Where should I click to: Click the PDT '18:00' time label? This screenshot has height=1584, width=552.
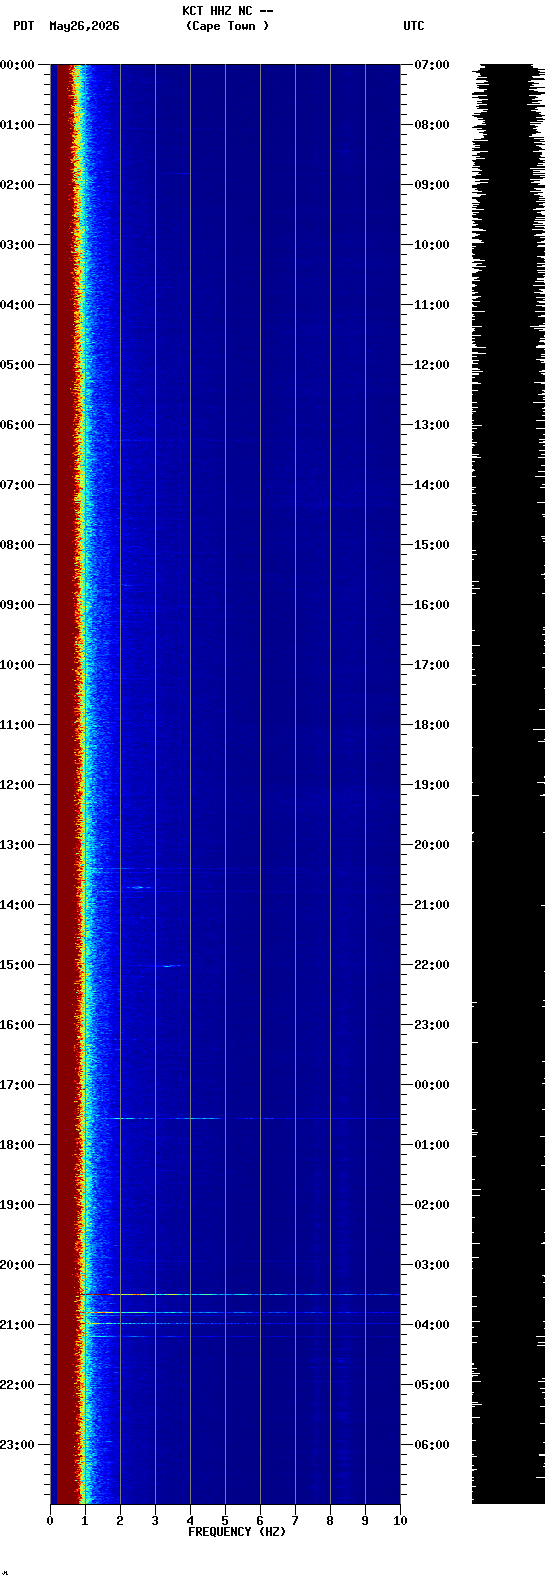18,1145
